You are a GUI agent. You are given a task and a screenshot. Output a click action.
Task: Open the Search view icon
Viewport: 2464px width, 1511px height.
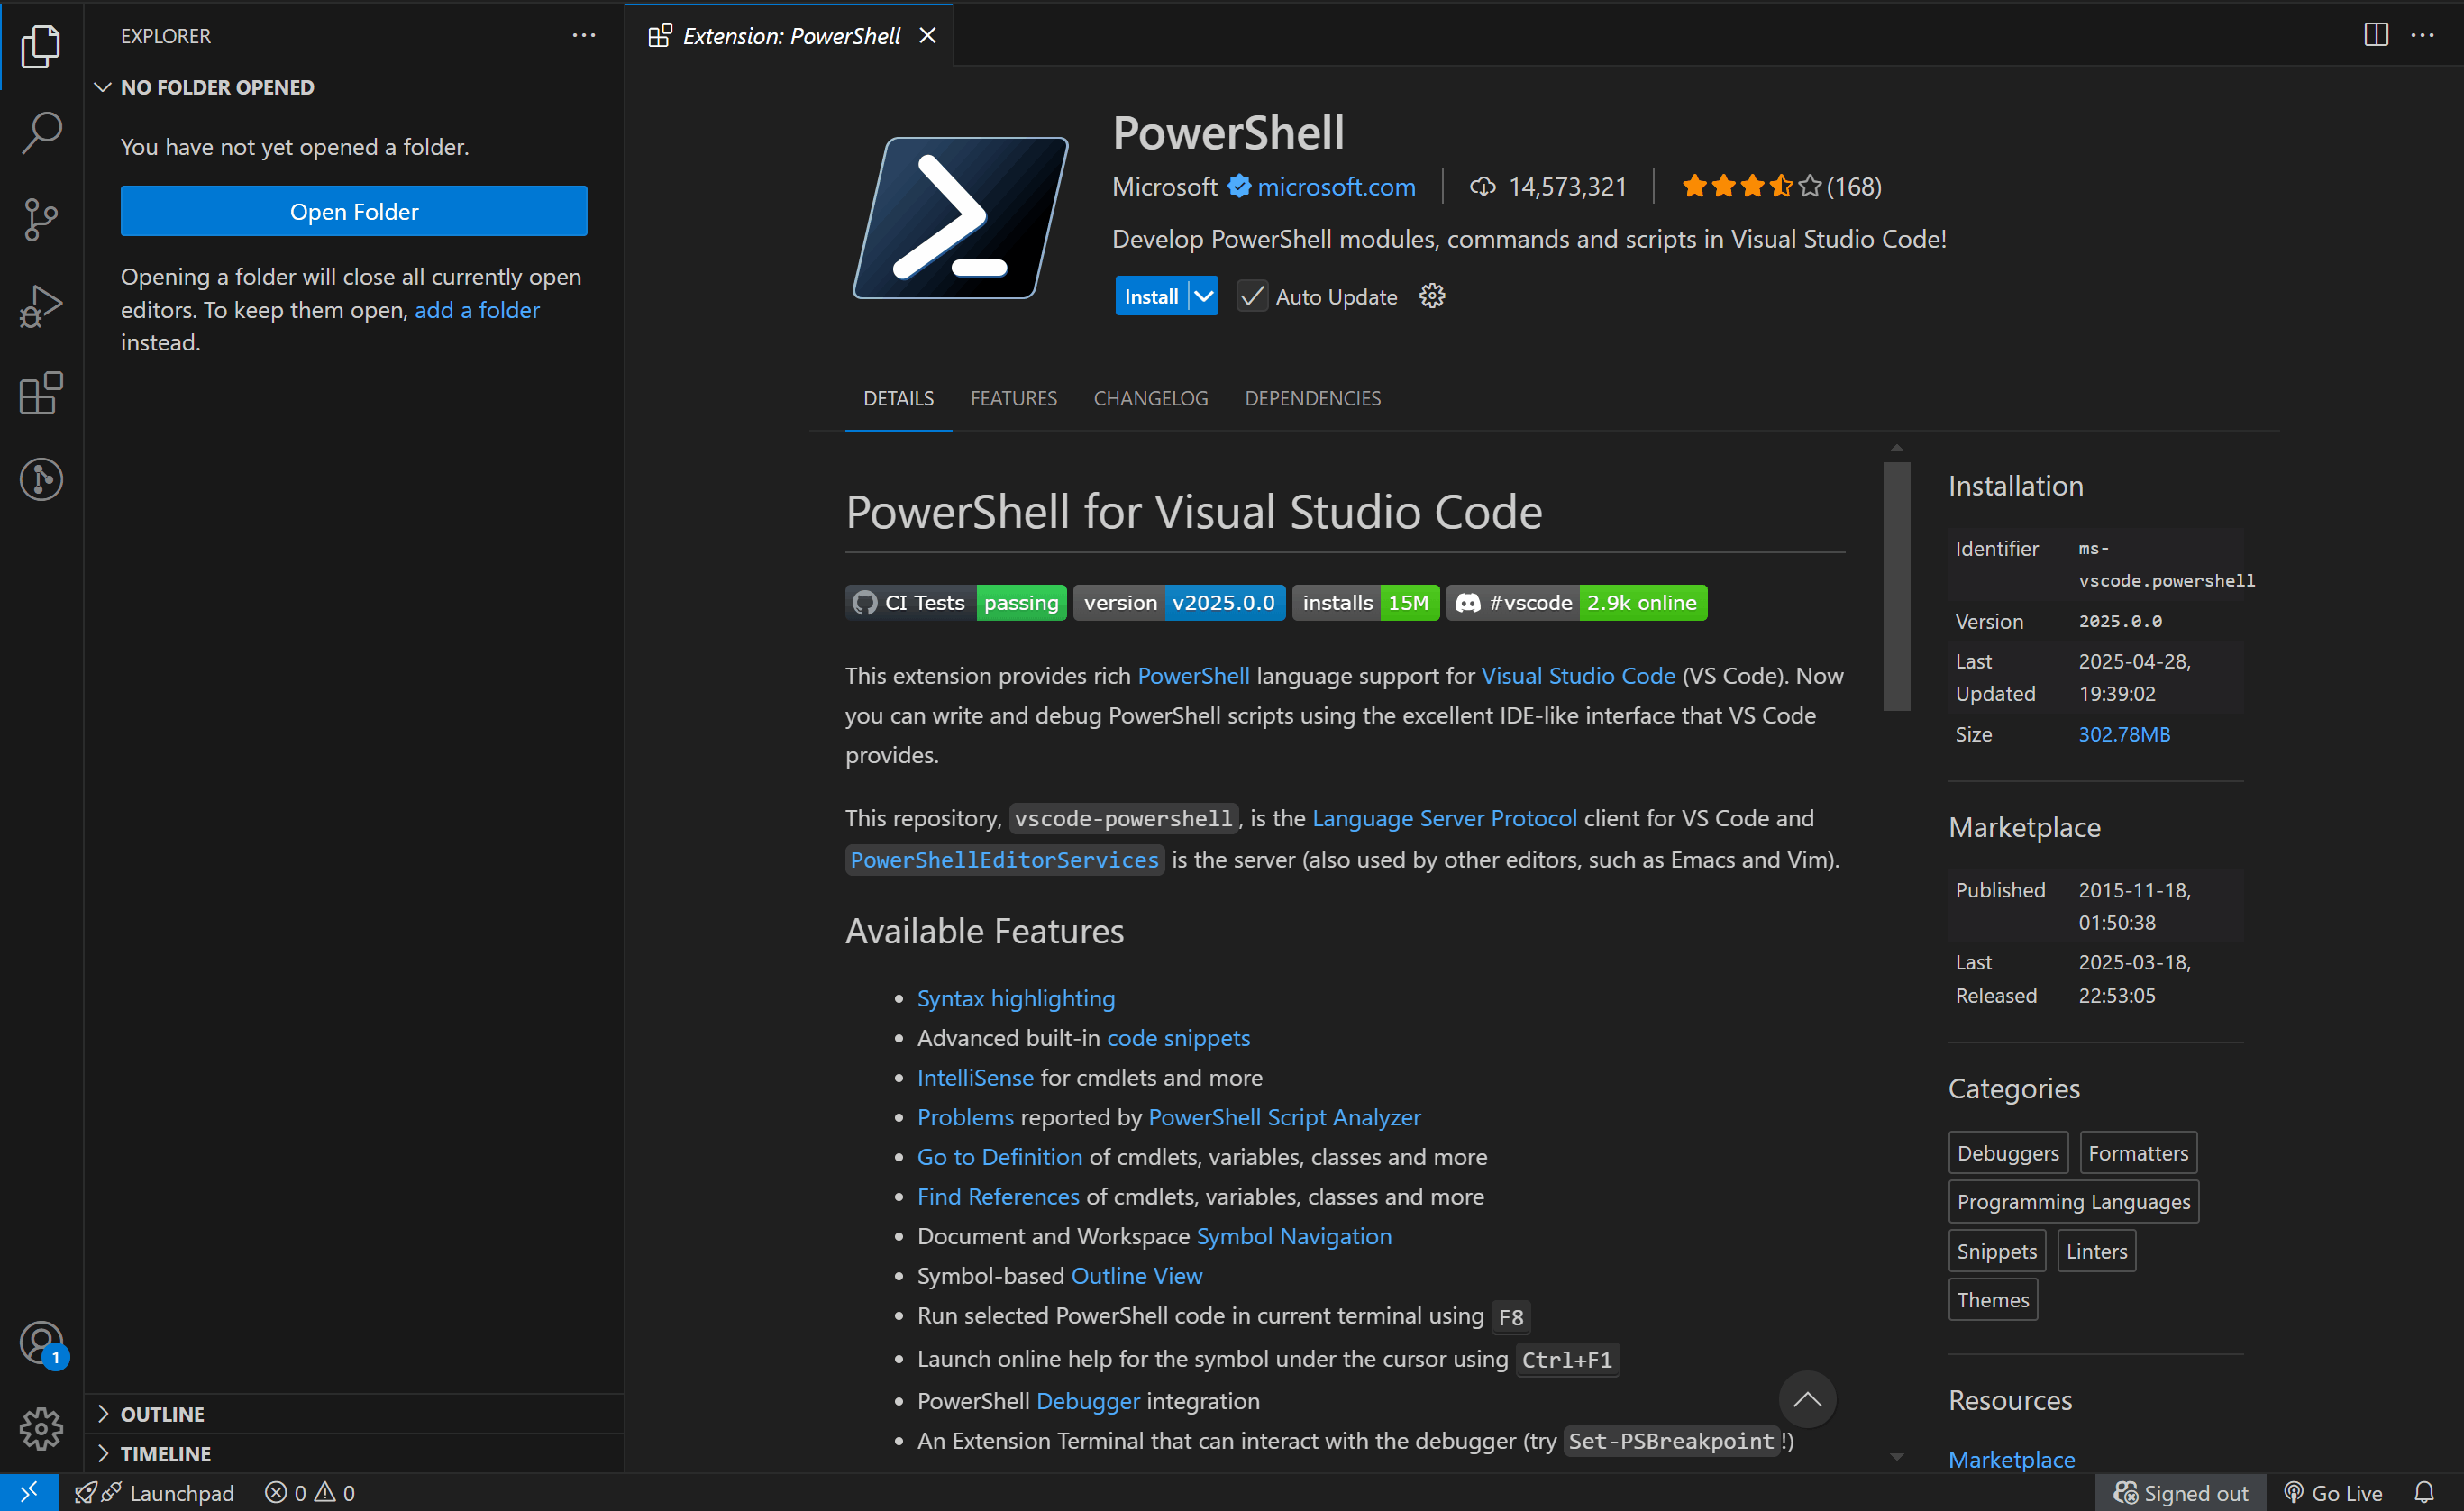point(41,132)
